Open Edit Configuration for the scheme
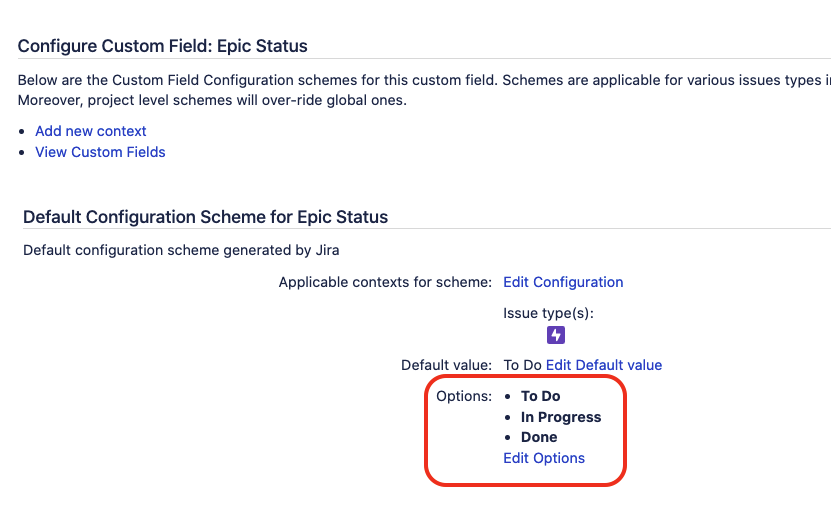The image size is (831, 513). (563, 282)
